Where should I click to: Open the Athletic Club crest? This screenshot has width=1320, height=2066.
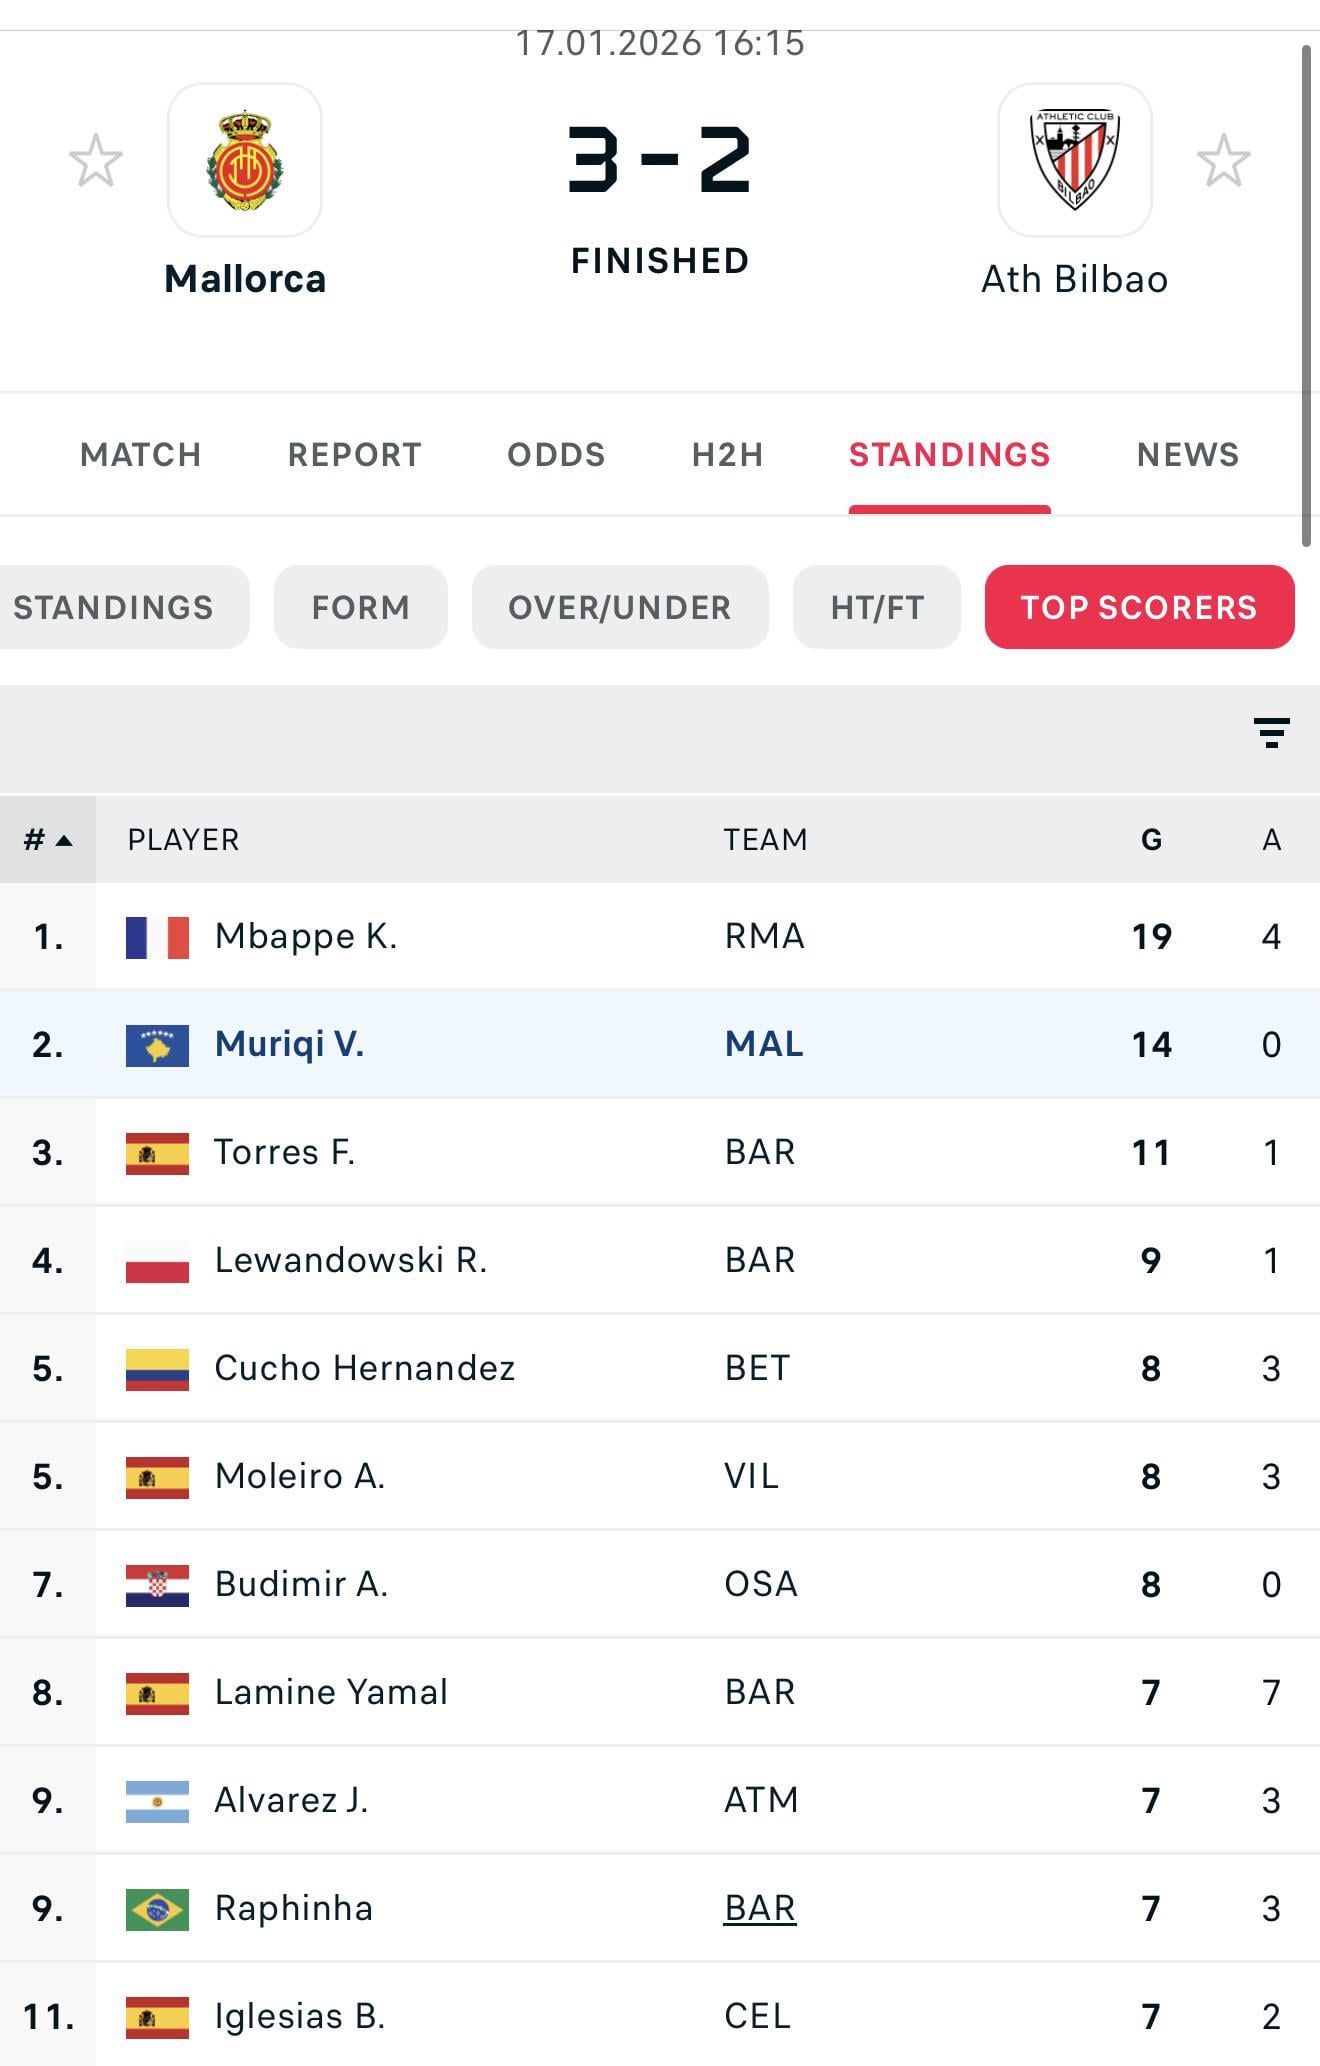(1075, 160)
